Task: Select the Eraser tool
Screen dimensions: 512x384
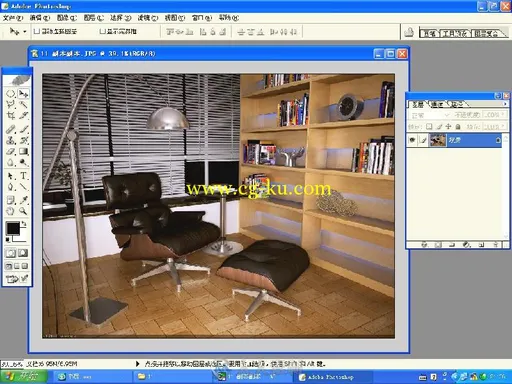Action: tap(11, 152)
